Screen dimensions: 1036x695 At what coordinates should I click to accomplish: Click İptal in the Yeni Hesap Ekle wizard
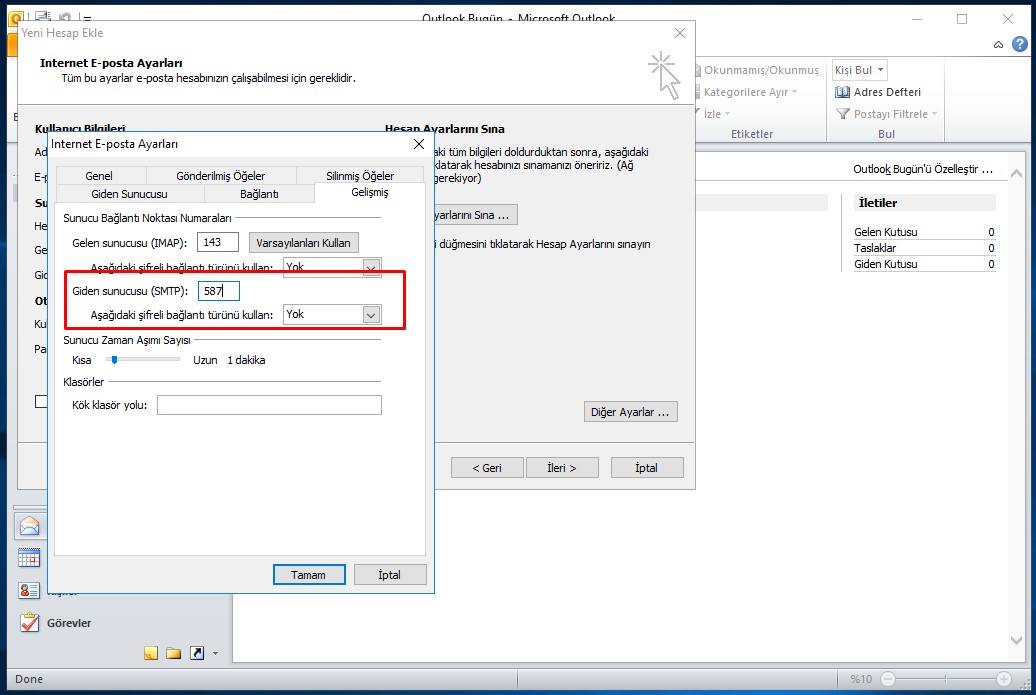[x=646, y=468]
